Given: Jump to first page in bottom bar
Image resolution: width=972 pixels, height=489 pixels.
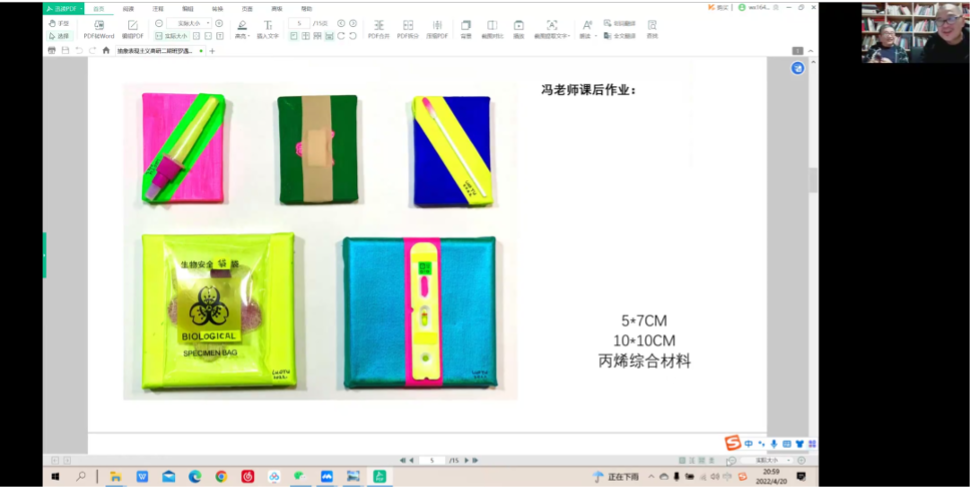Looking at the screenshot, I should (x=403, y=460).
